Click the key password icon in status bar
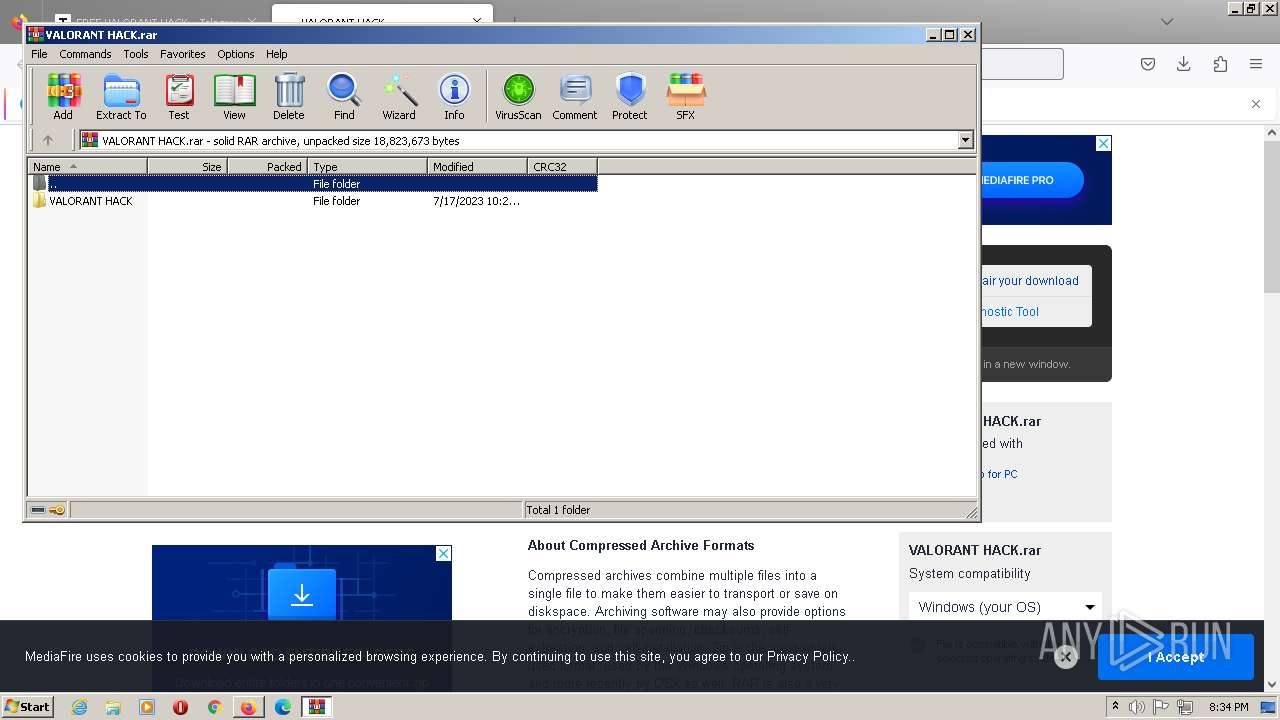 point(57,510)
